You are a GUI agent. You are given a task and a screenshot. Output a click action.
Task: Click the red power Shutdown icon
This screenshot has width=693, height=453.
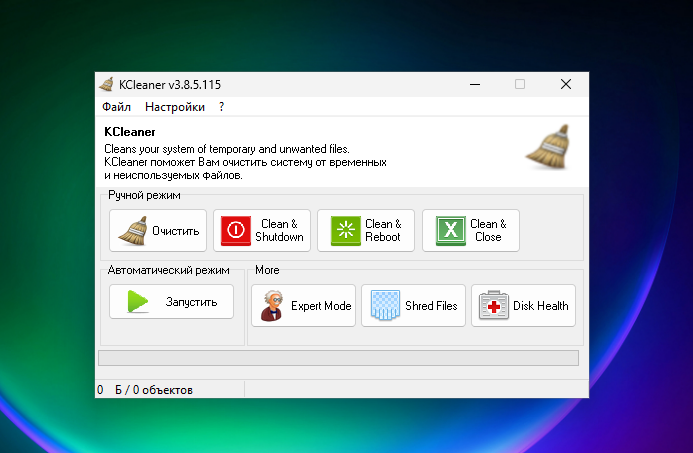coord(236,230)
